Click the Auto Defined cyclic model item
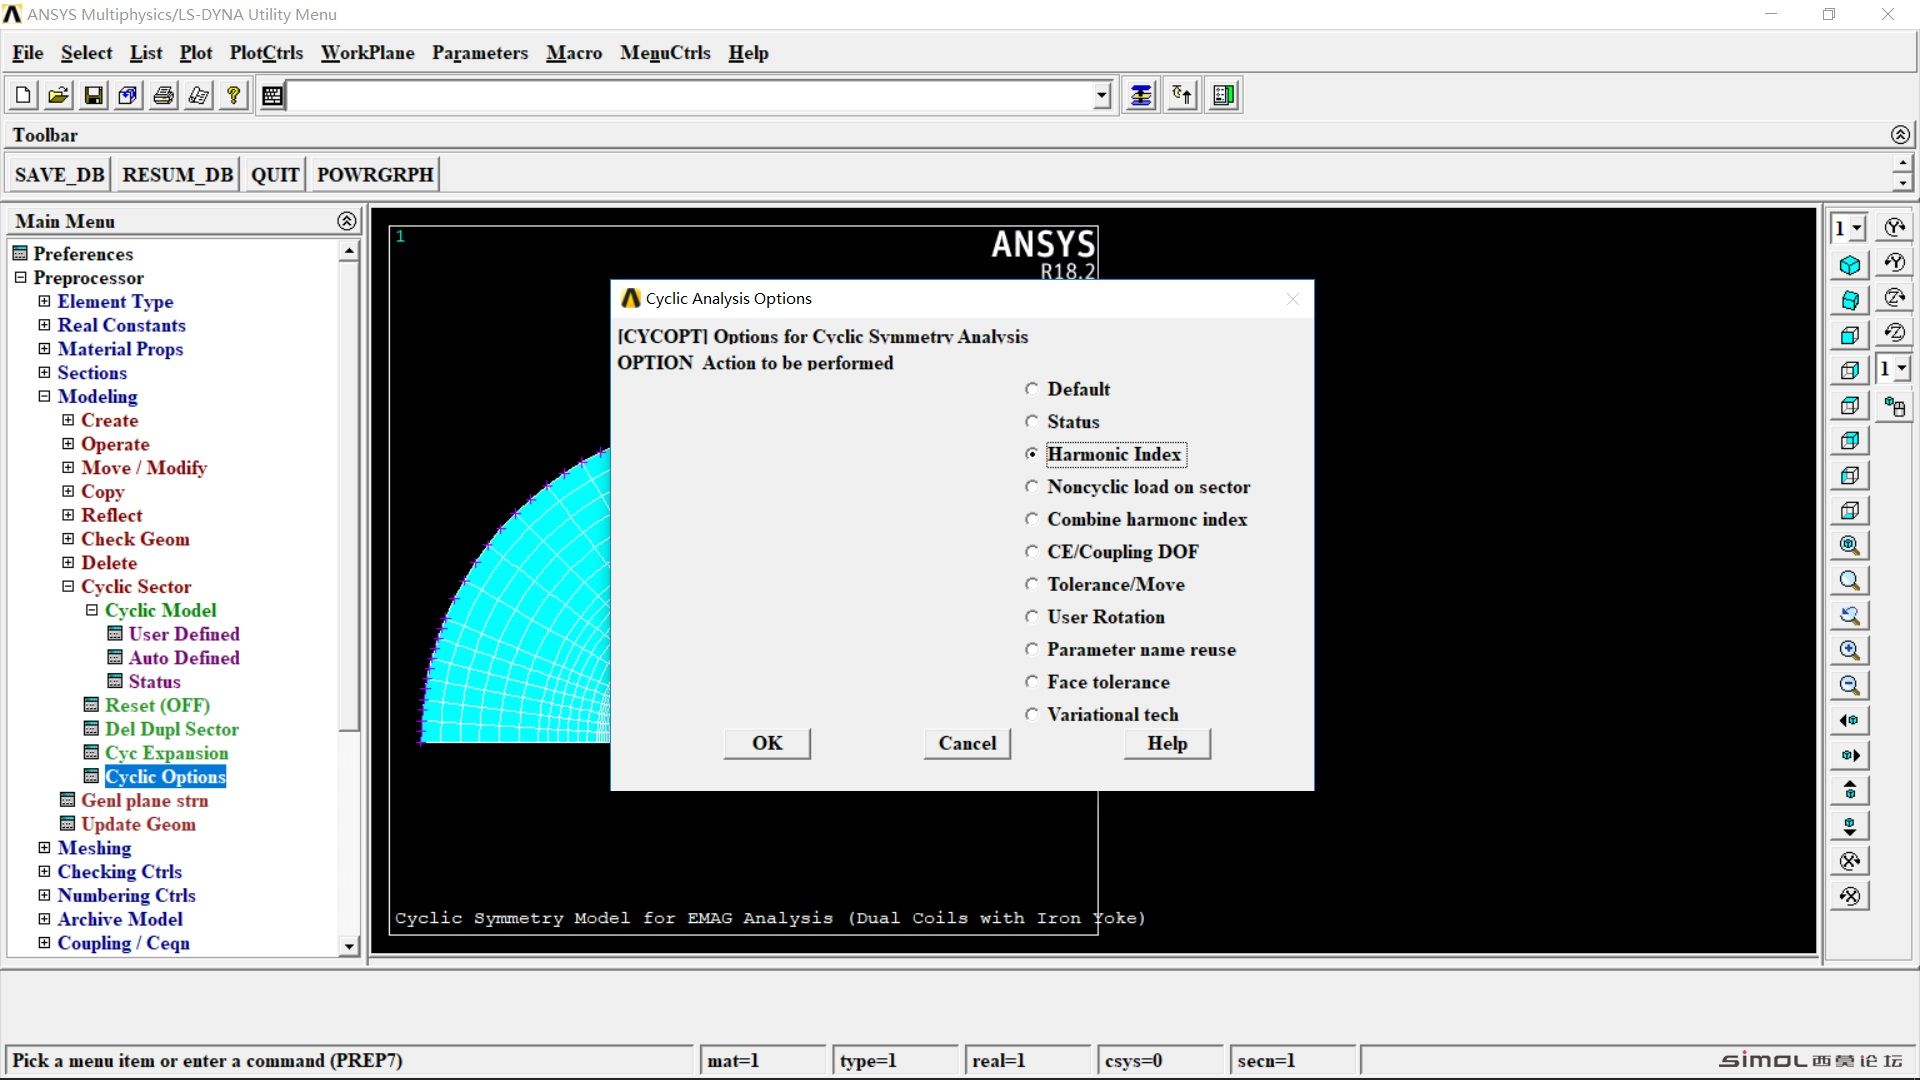 point(184,658)
